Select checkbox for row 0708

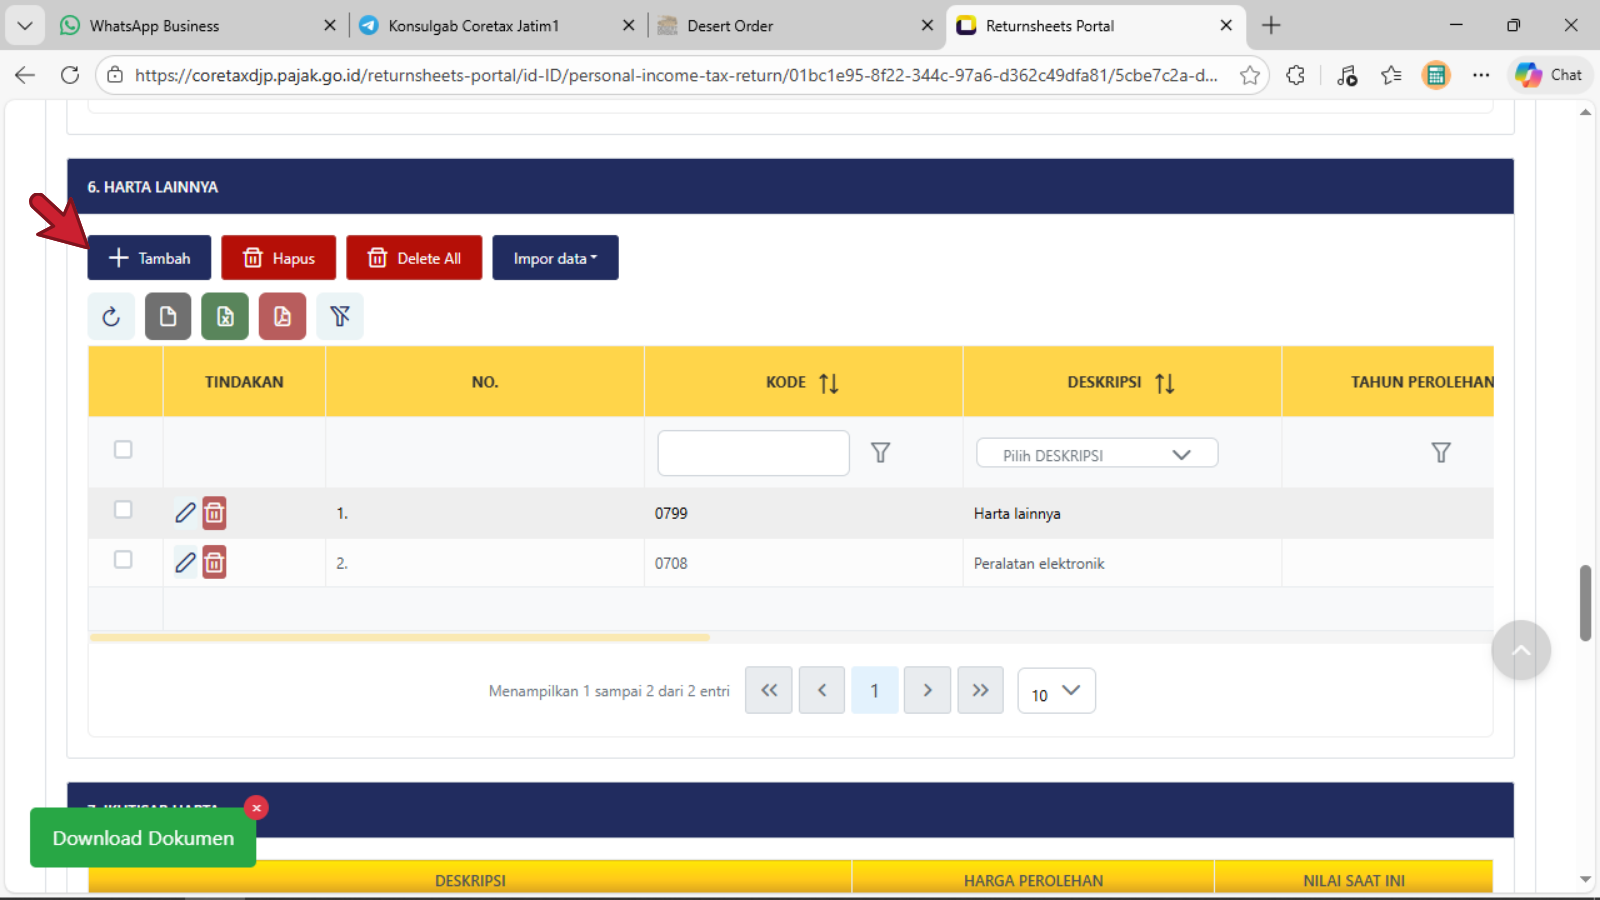click(123, 560)
